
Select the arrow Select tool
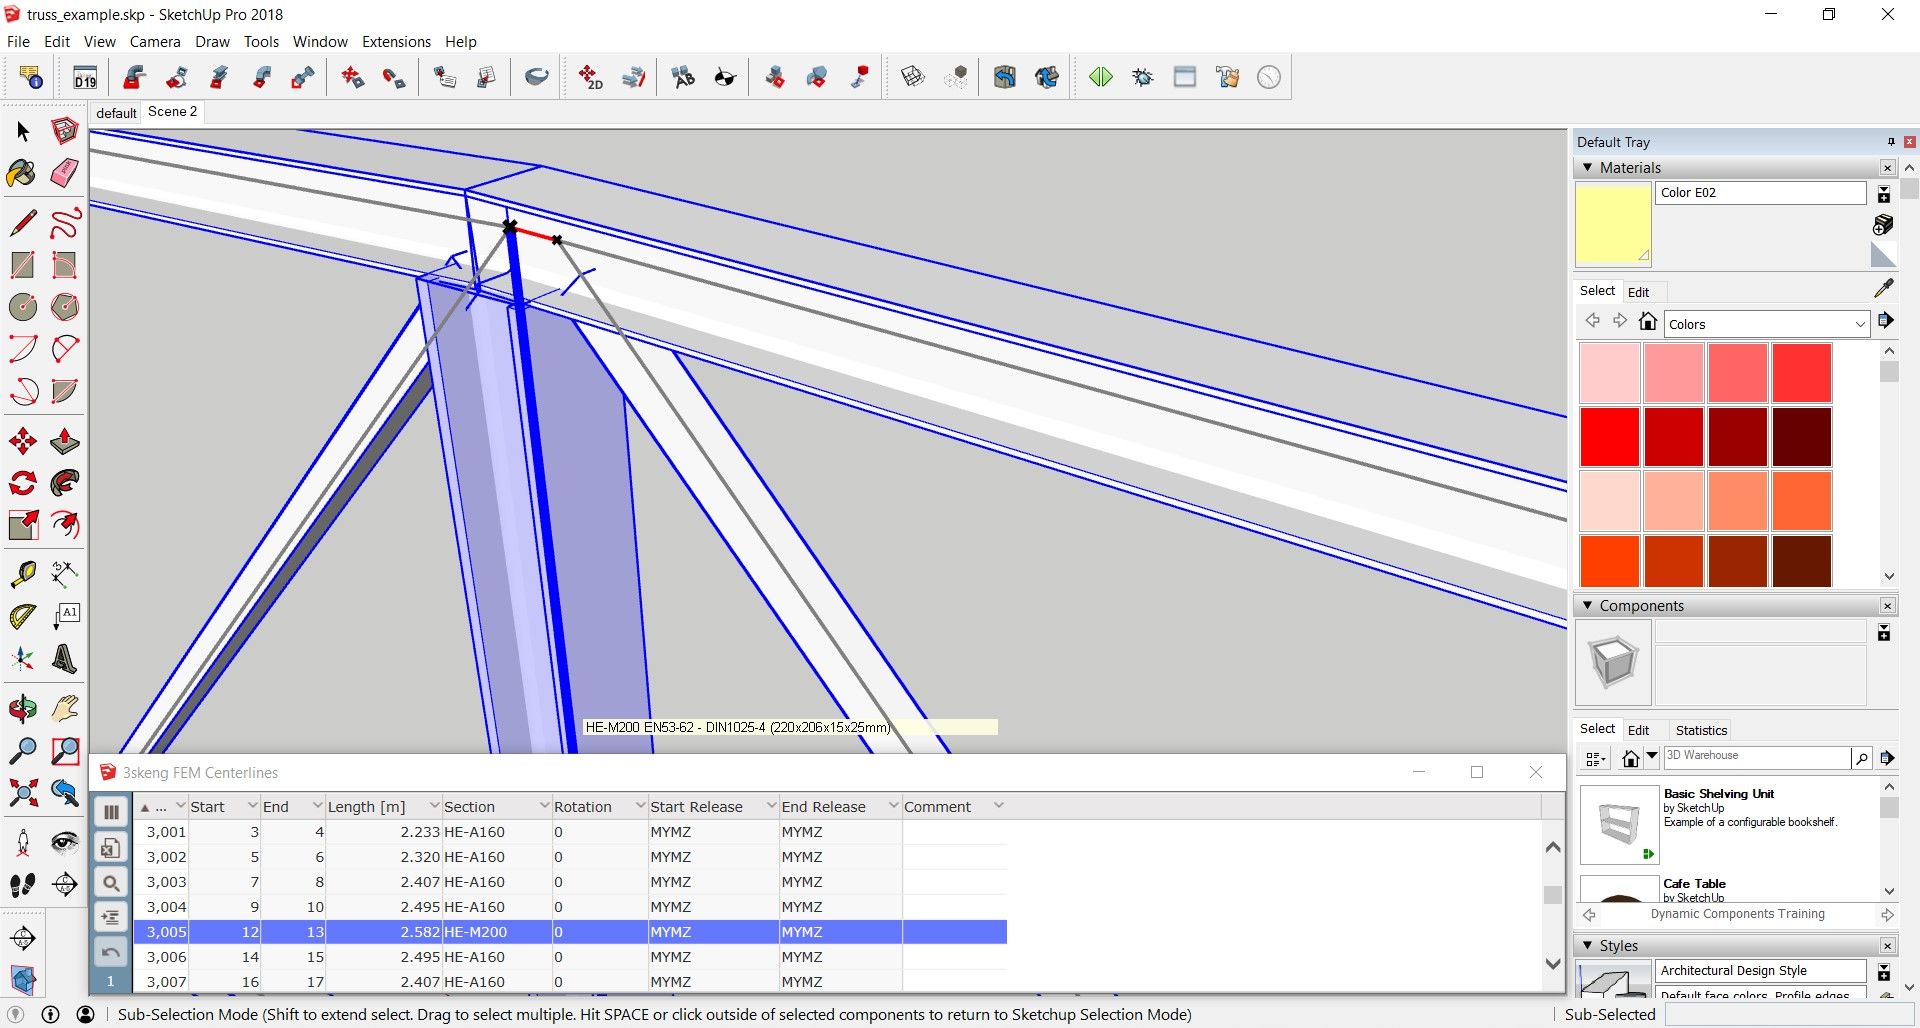click(x=23, y=131)
